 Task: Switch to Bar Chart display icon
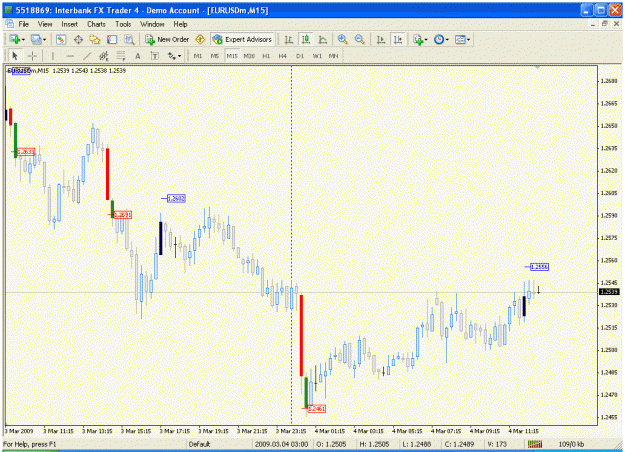289,39
